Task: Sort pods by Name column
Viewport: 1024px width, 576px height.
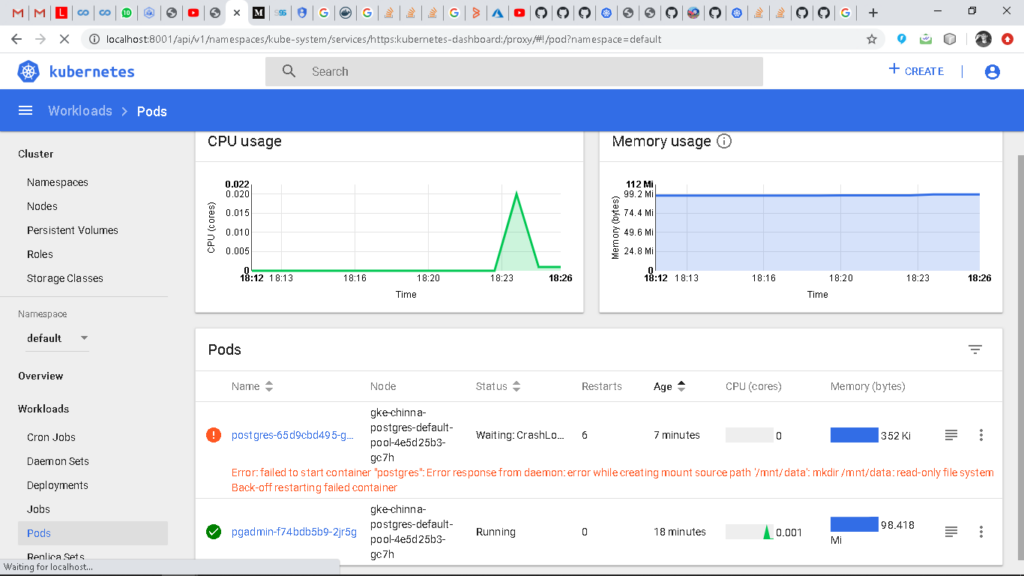Action: click(251, 386)
